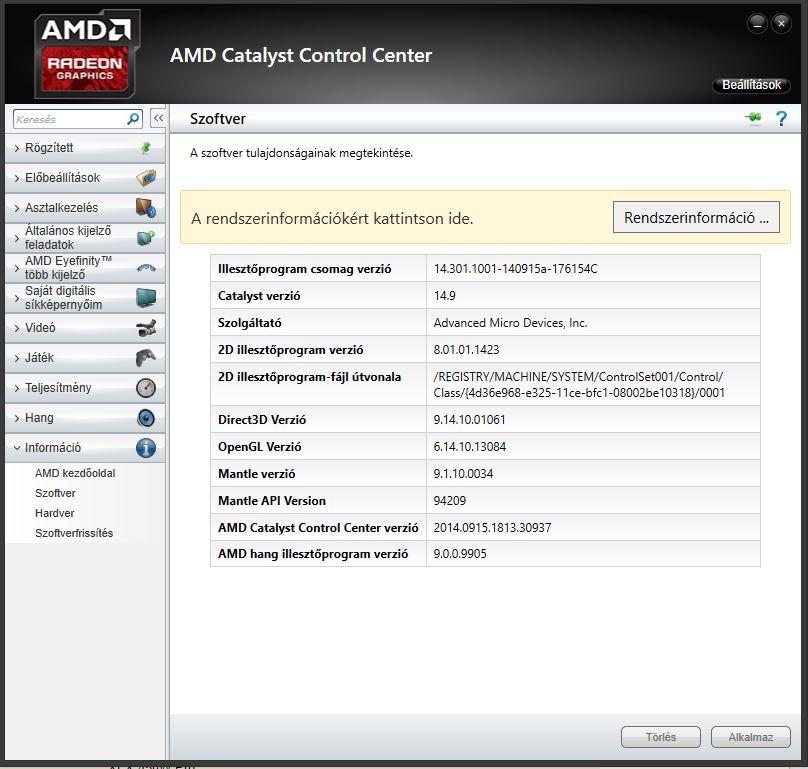The image size is (808, 769).
Task: Click the Mantle verzió value 9.1.10.0034
Action: tap(463, 474)
